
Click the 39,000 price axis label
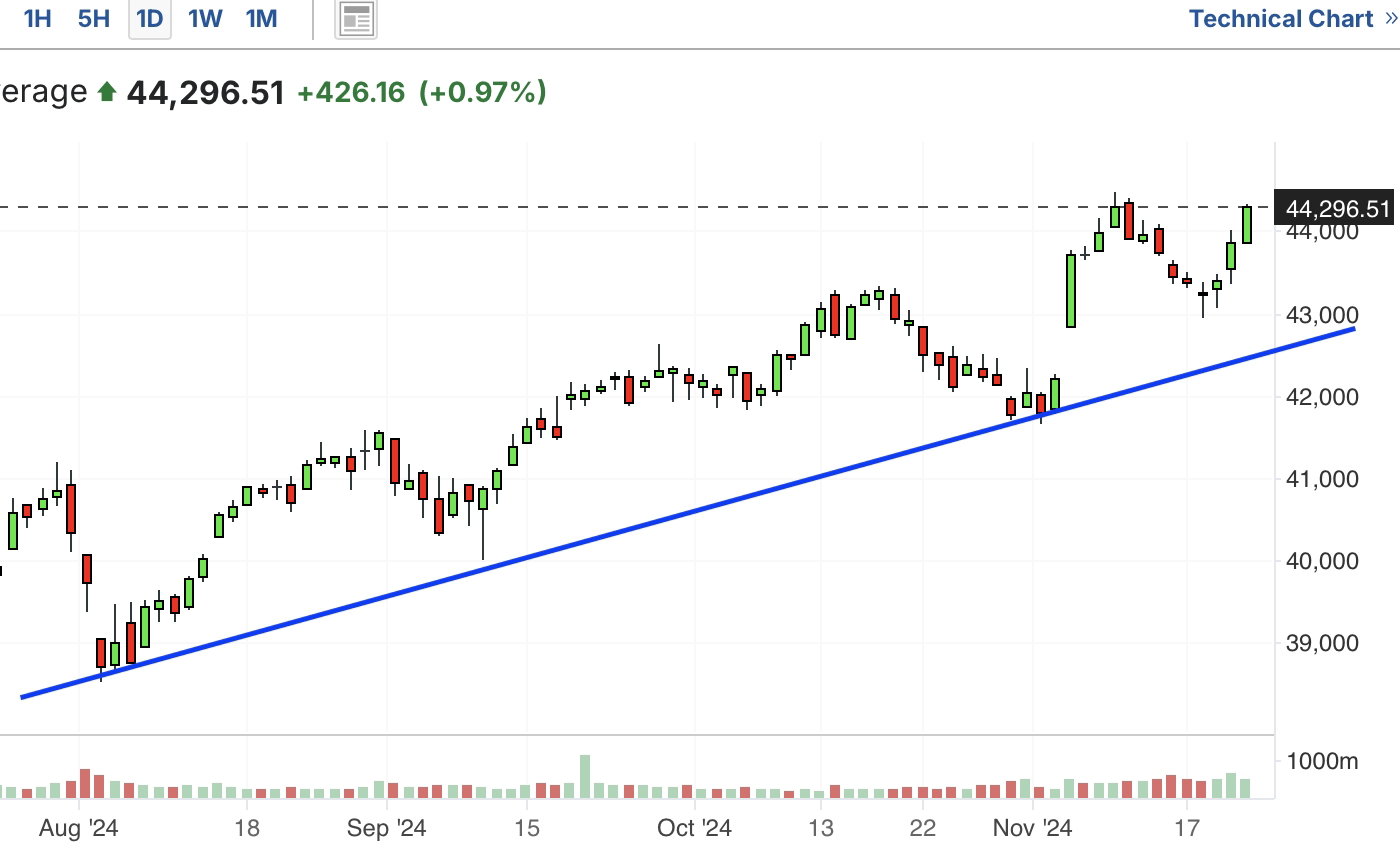[1322, 644]
